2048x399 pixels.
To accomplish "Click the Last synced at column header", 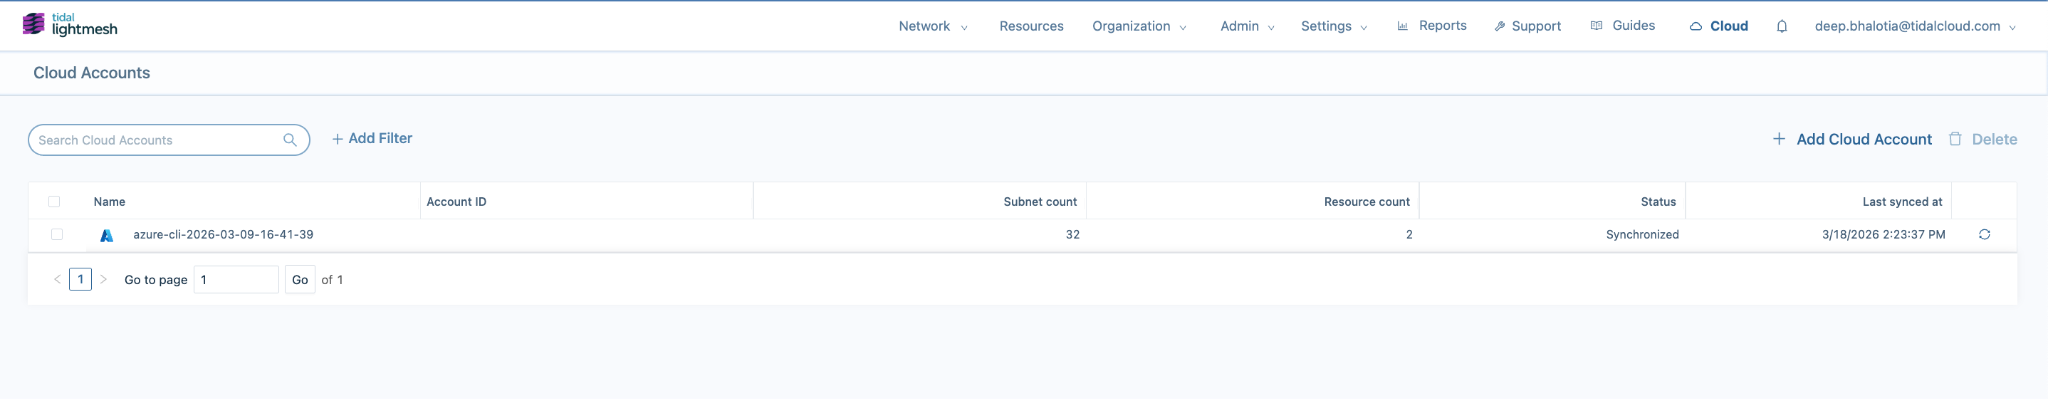I will tap(1902, 201).
